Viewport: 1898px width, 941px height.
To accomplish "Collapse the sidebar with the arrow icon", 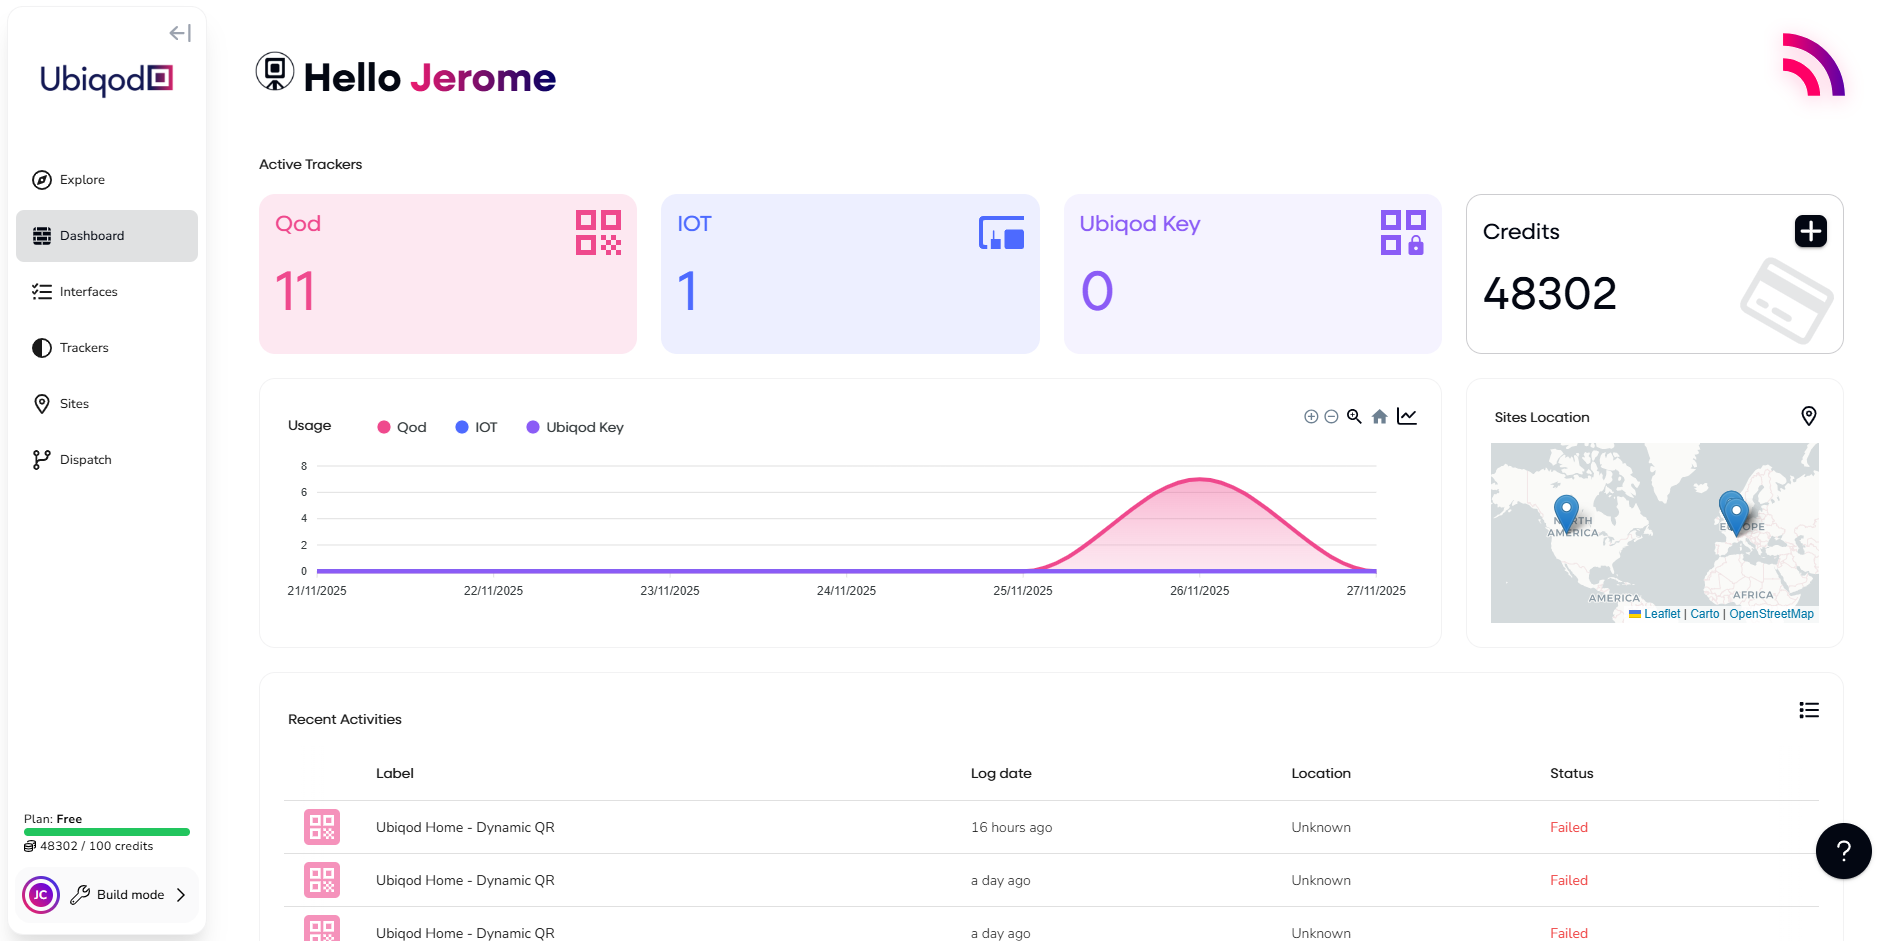I will point(180,33).
